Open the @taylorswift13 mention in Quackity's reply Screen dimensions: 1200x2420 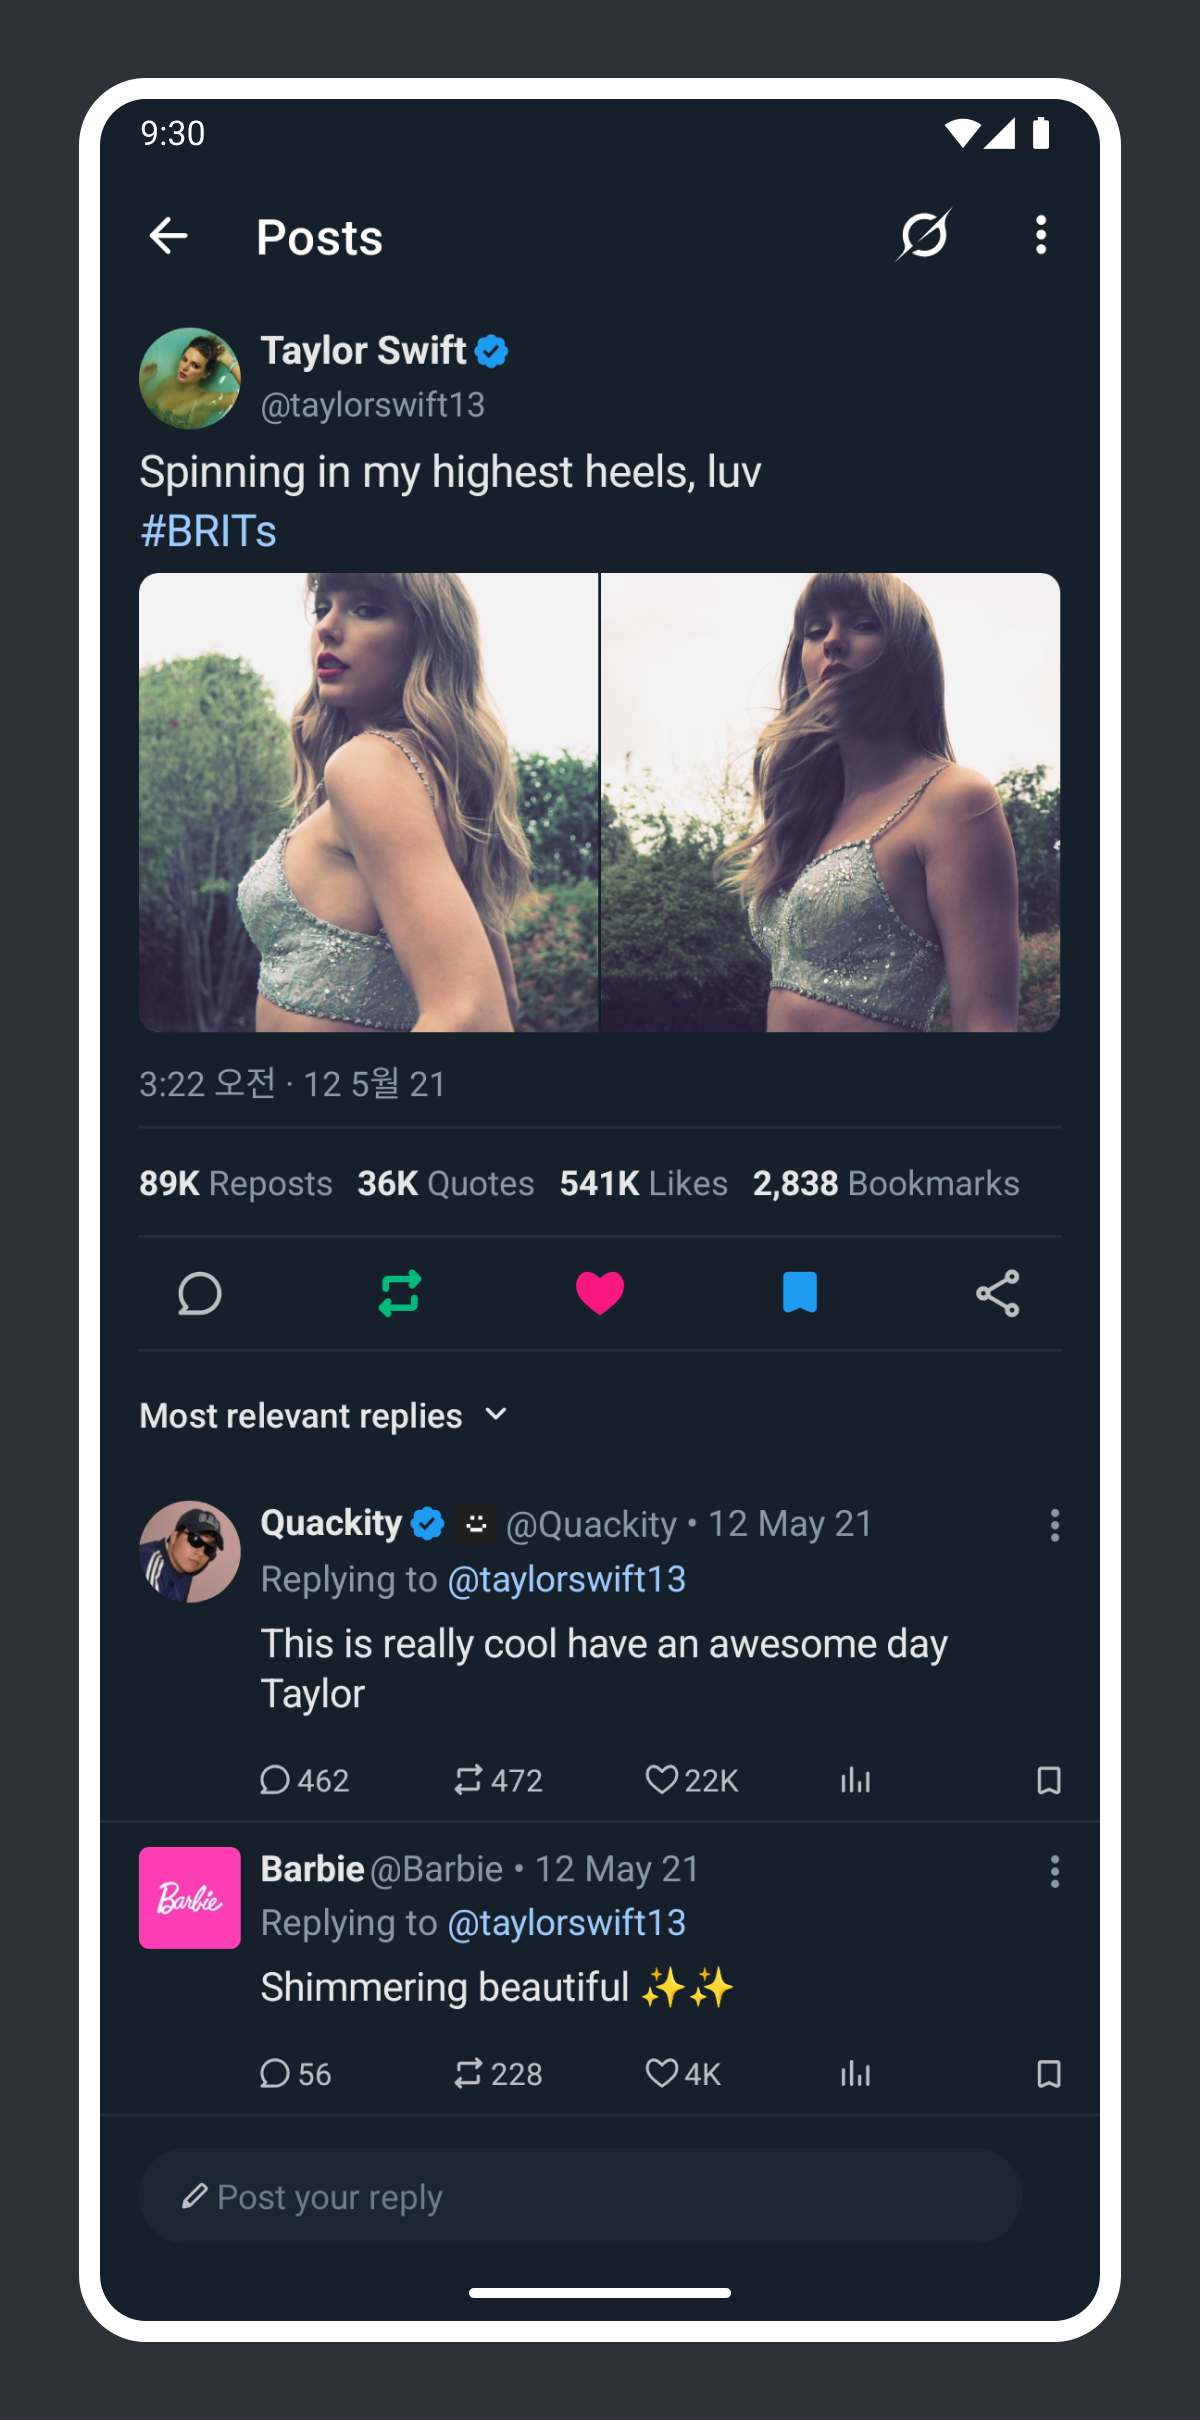(x=566, y=1579)
